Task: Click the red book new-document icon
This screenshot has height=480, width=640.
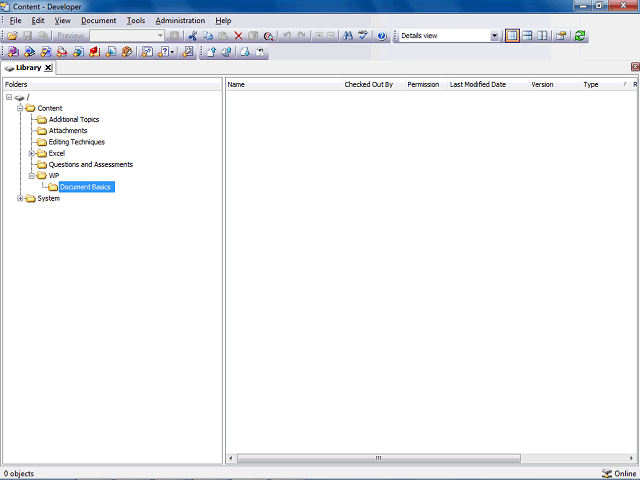Action: tap(95, 52)
